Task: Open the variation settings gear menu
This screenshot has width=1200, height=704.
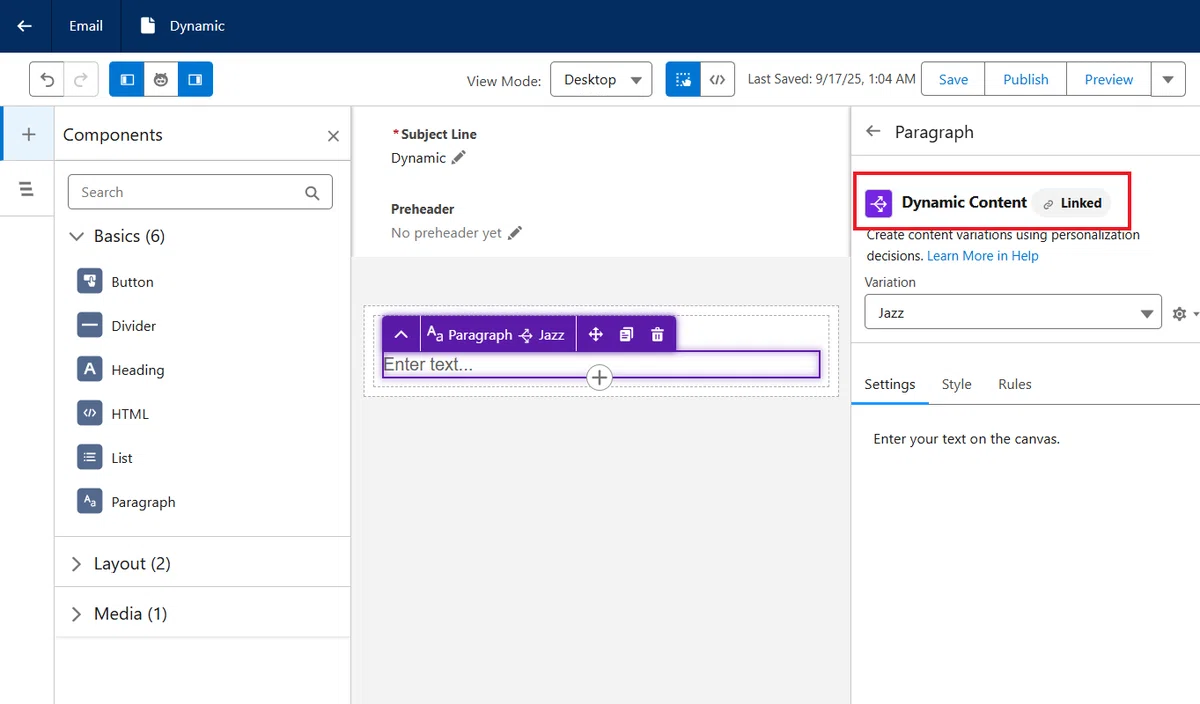Action: (x=1184, y=314)
